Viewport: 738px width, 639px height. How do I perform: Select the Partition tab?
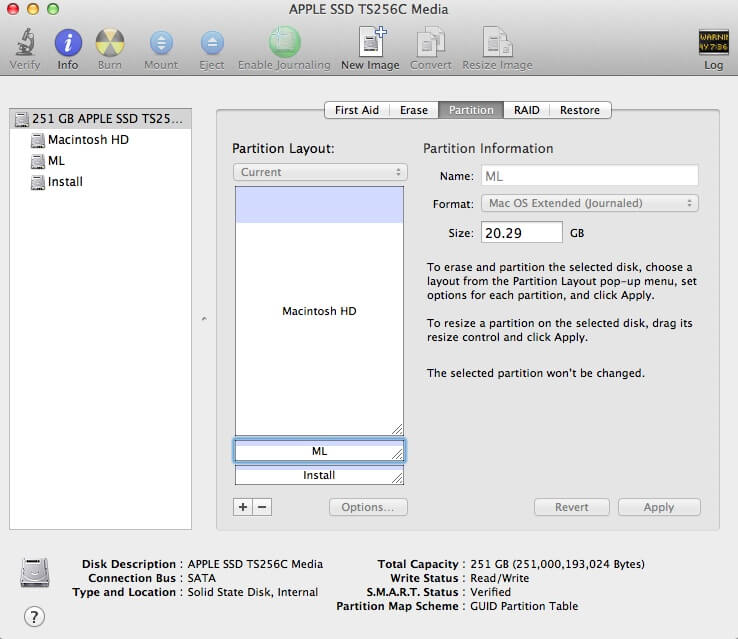point(471,110)
